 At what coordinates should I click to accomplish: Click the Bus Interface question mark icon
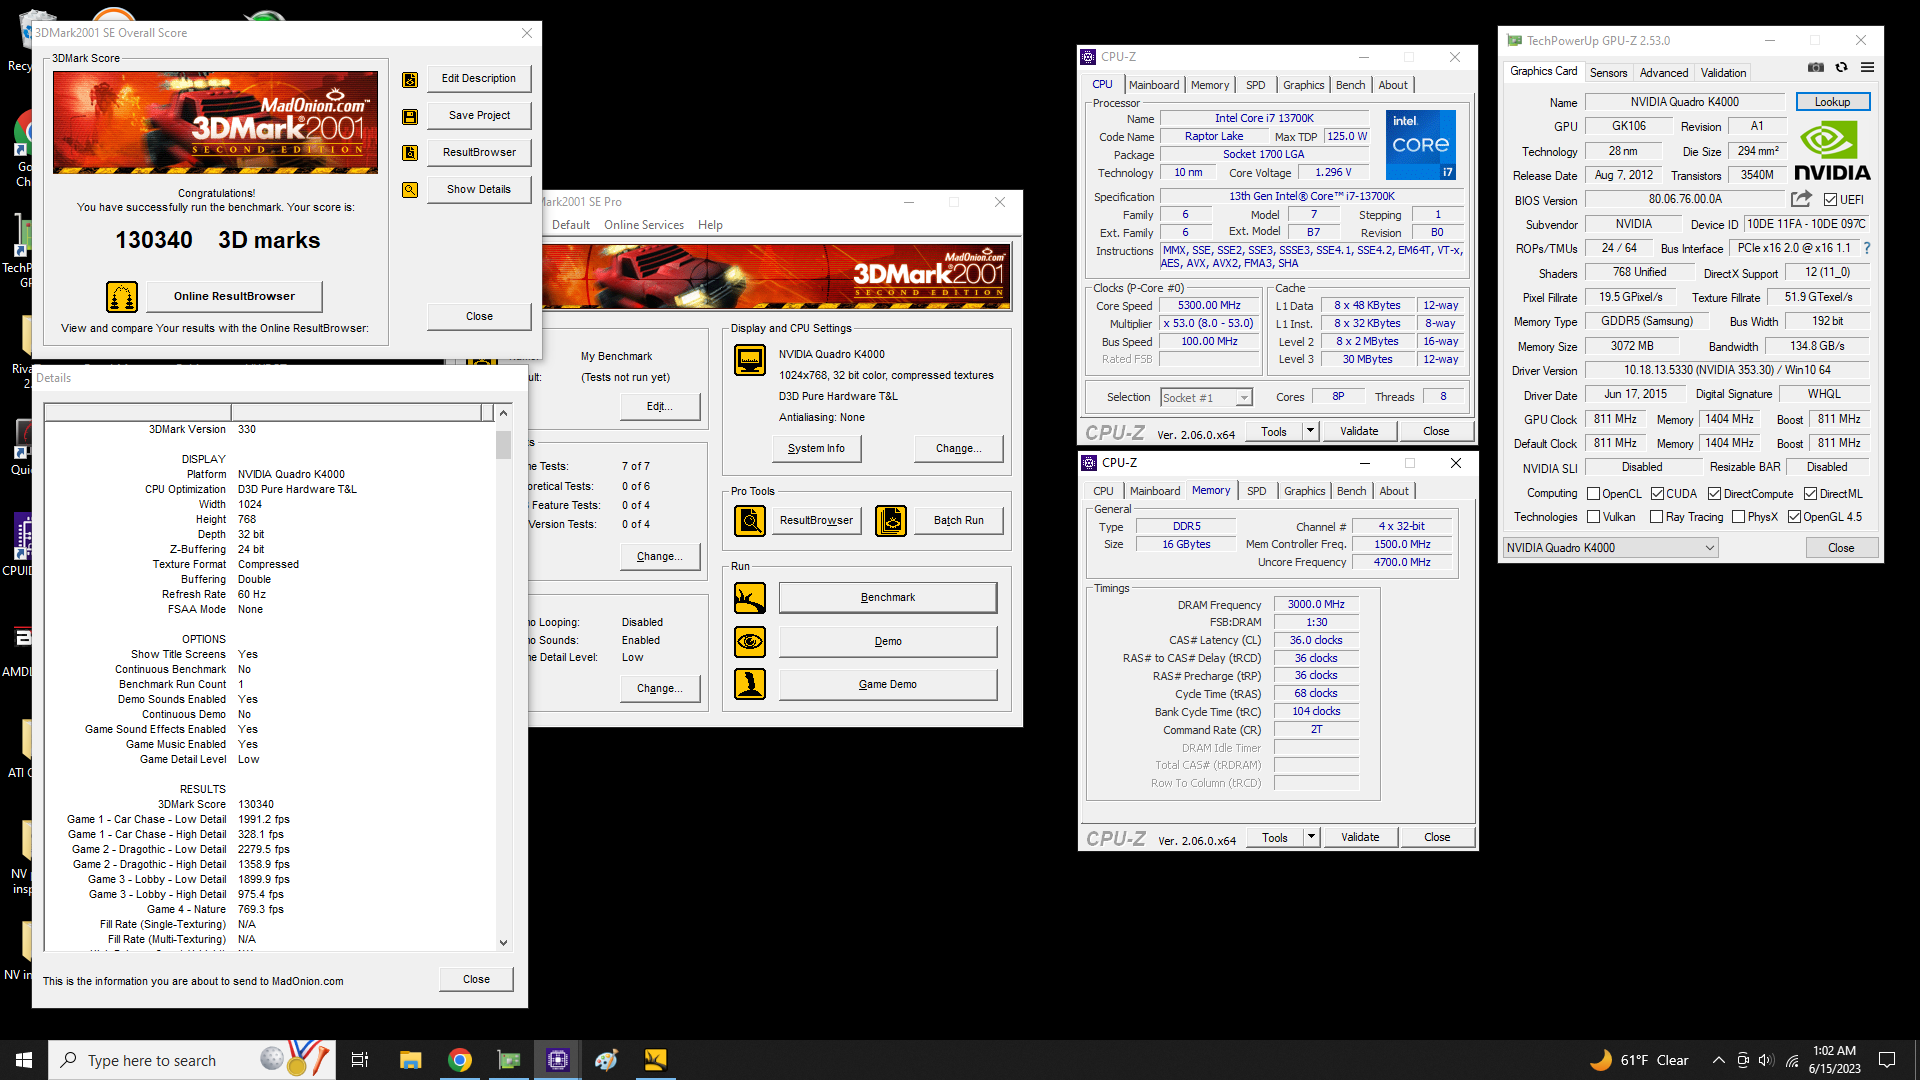coord(1866,248)
